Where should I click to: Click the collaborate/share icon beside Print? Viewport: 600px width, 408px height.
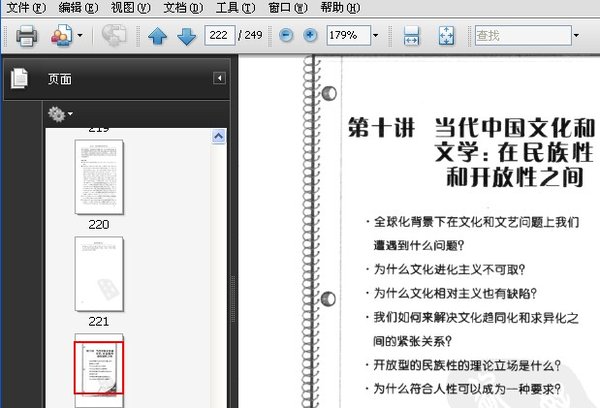click(x=60, y=36)
